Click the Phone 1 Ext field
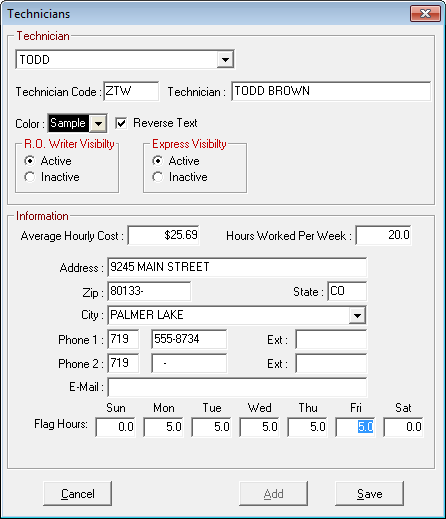446x519 pixels. (331, 339)
